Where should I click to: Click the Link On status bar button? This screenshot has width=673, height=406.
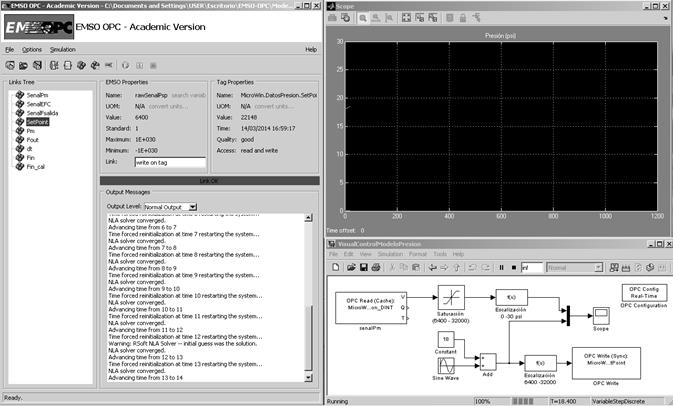[x=209, y=181]
